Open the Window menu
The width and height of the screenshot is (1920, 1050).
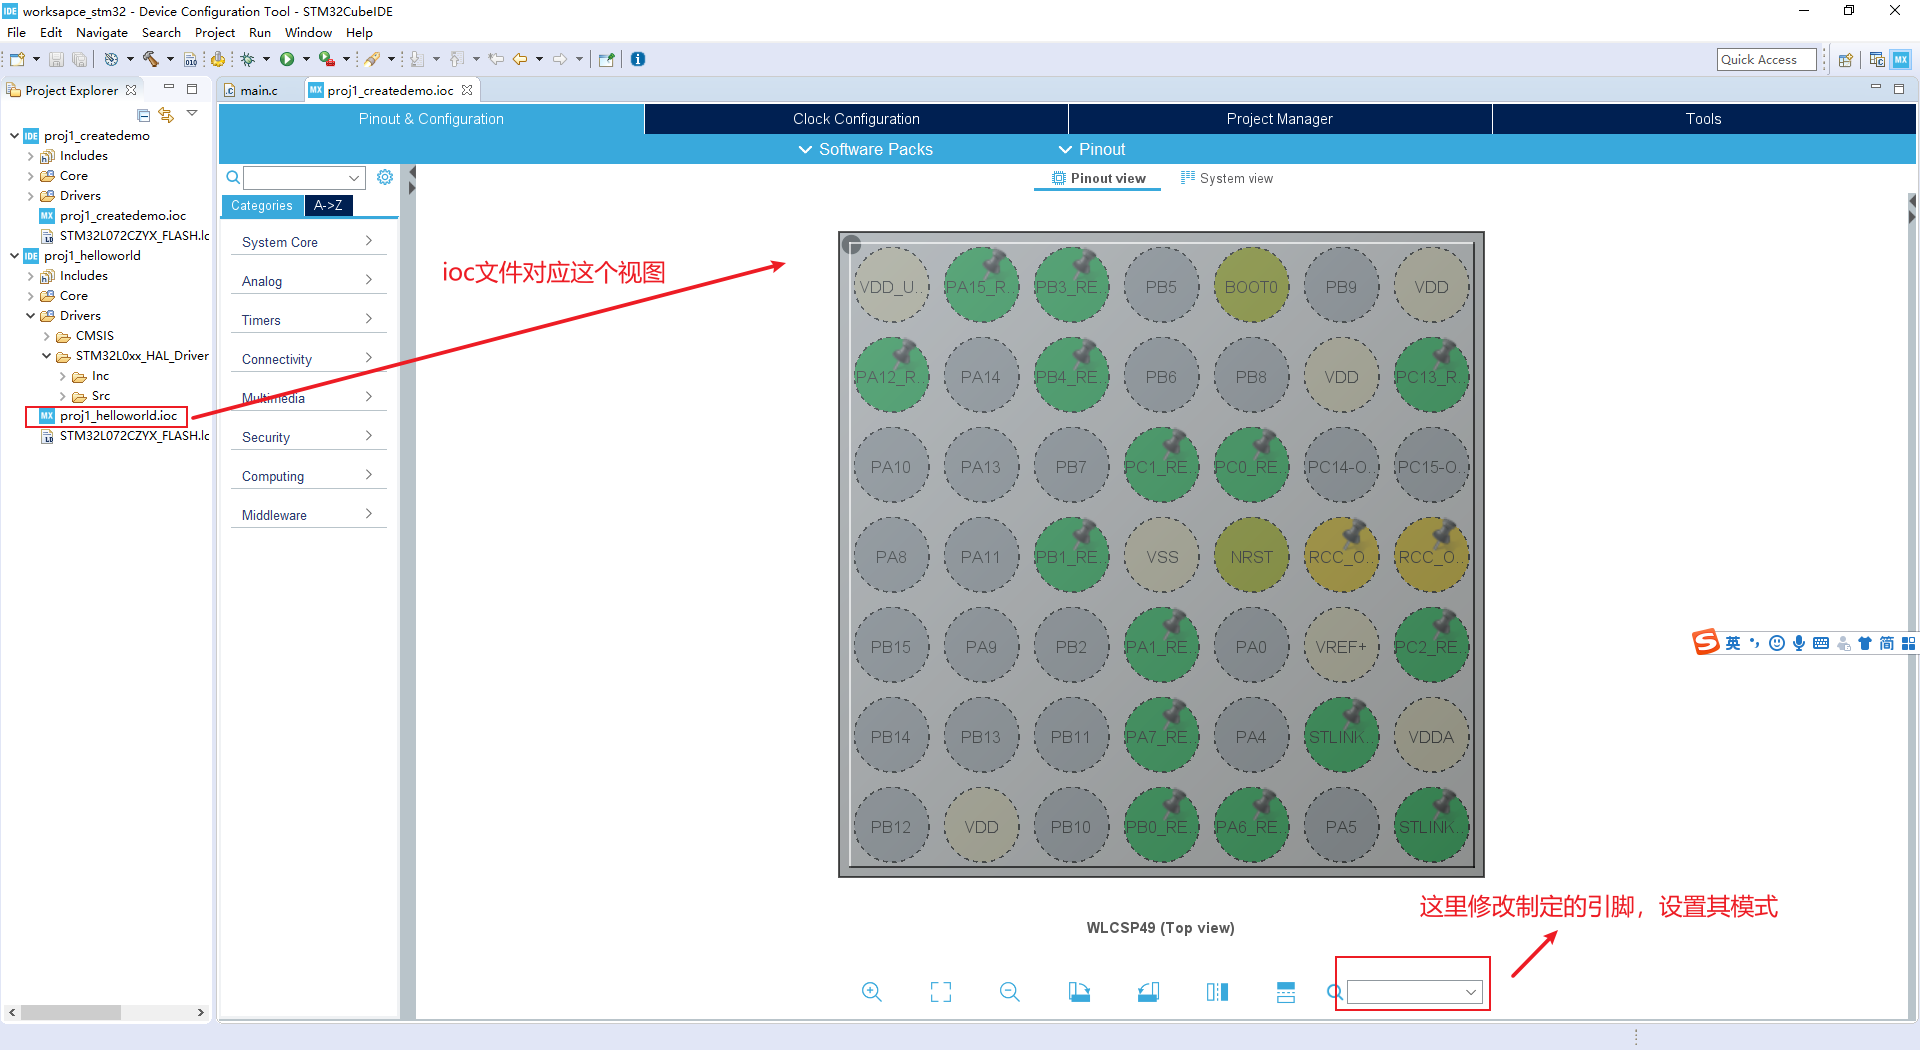[x=308, y=32]
